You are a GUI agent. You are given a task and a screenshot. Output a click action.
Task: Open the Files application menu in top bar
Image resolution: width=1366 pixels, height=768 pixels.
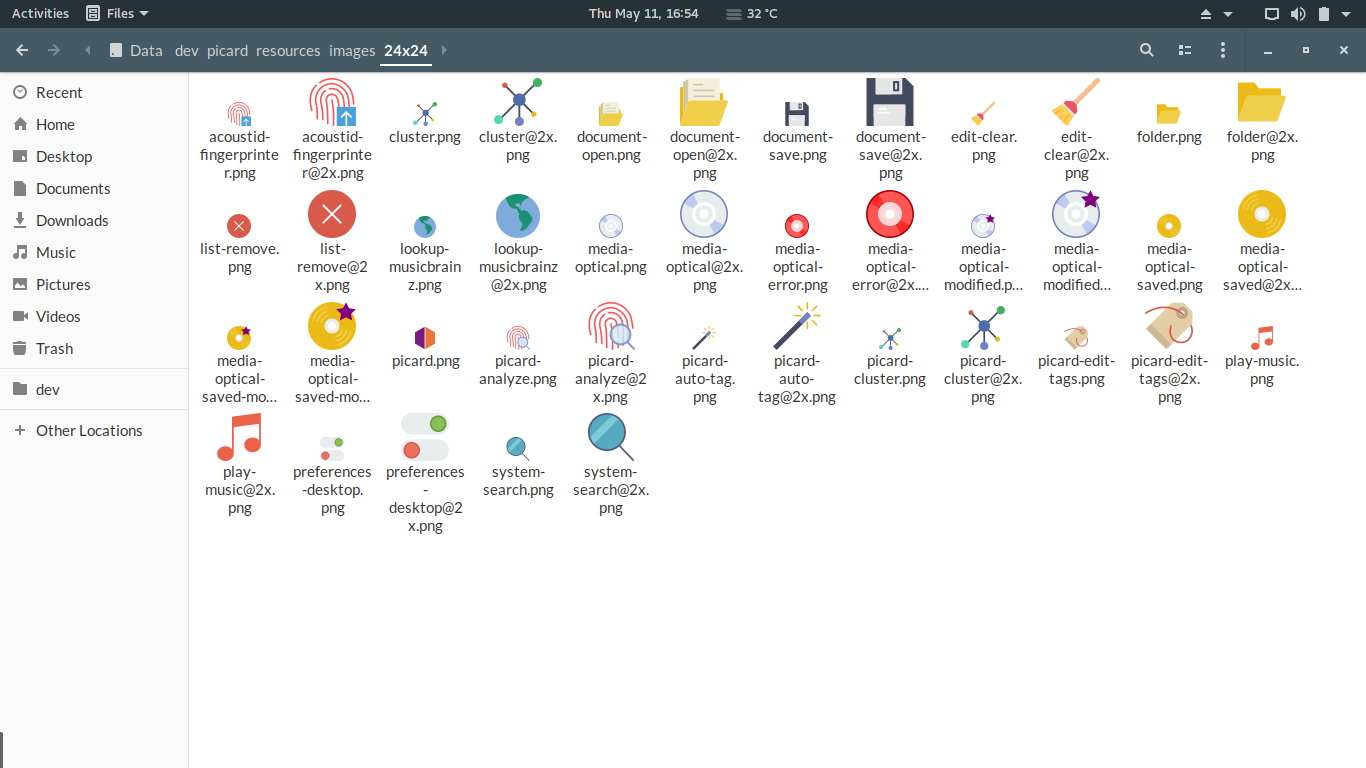117,13
